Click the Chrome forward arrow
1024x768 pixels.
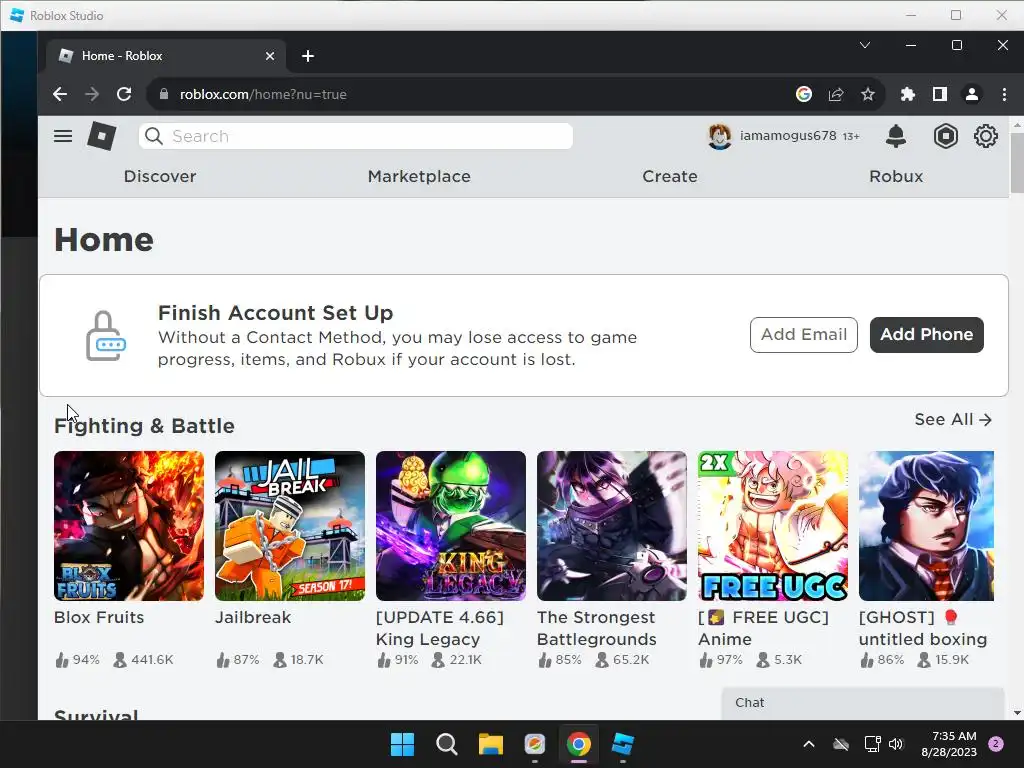coord(92,94)
